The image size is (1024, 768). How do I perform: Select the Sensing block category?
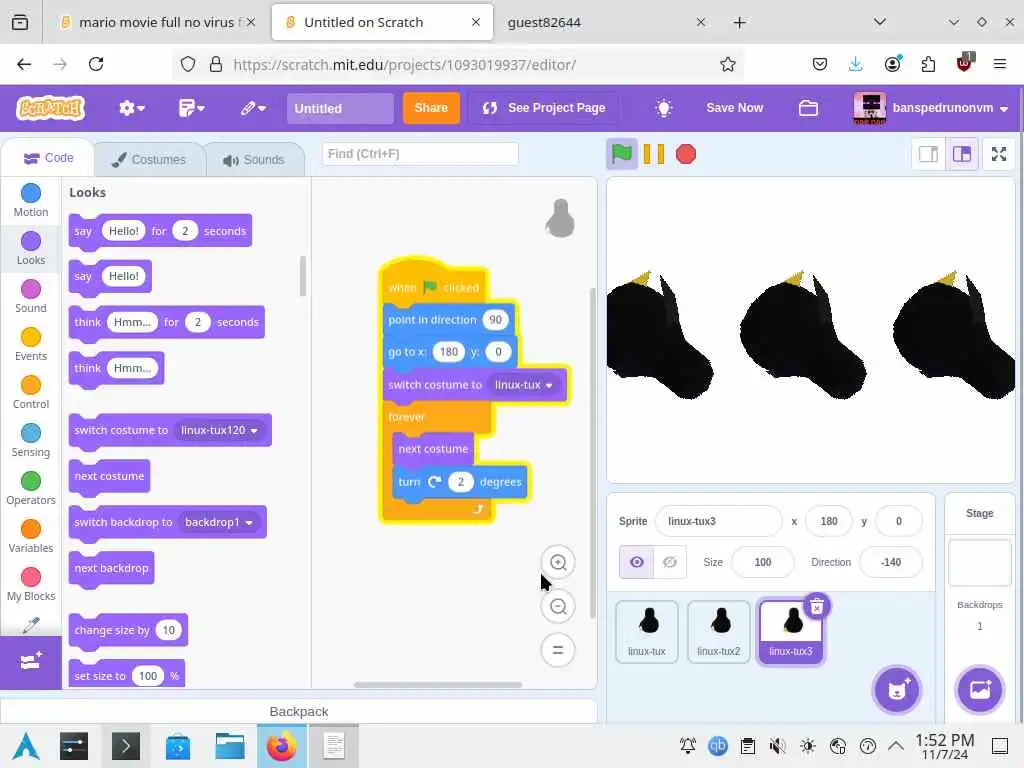(31, 441)
